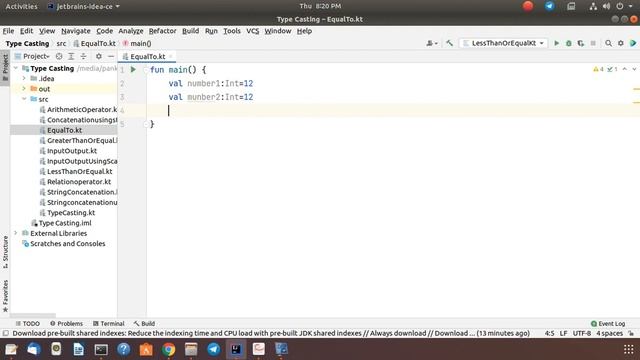Image resolution: width=640 pixels, height=360 pixels.
Task: Open the Refactor menu
Action: (x=162, y=31)
